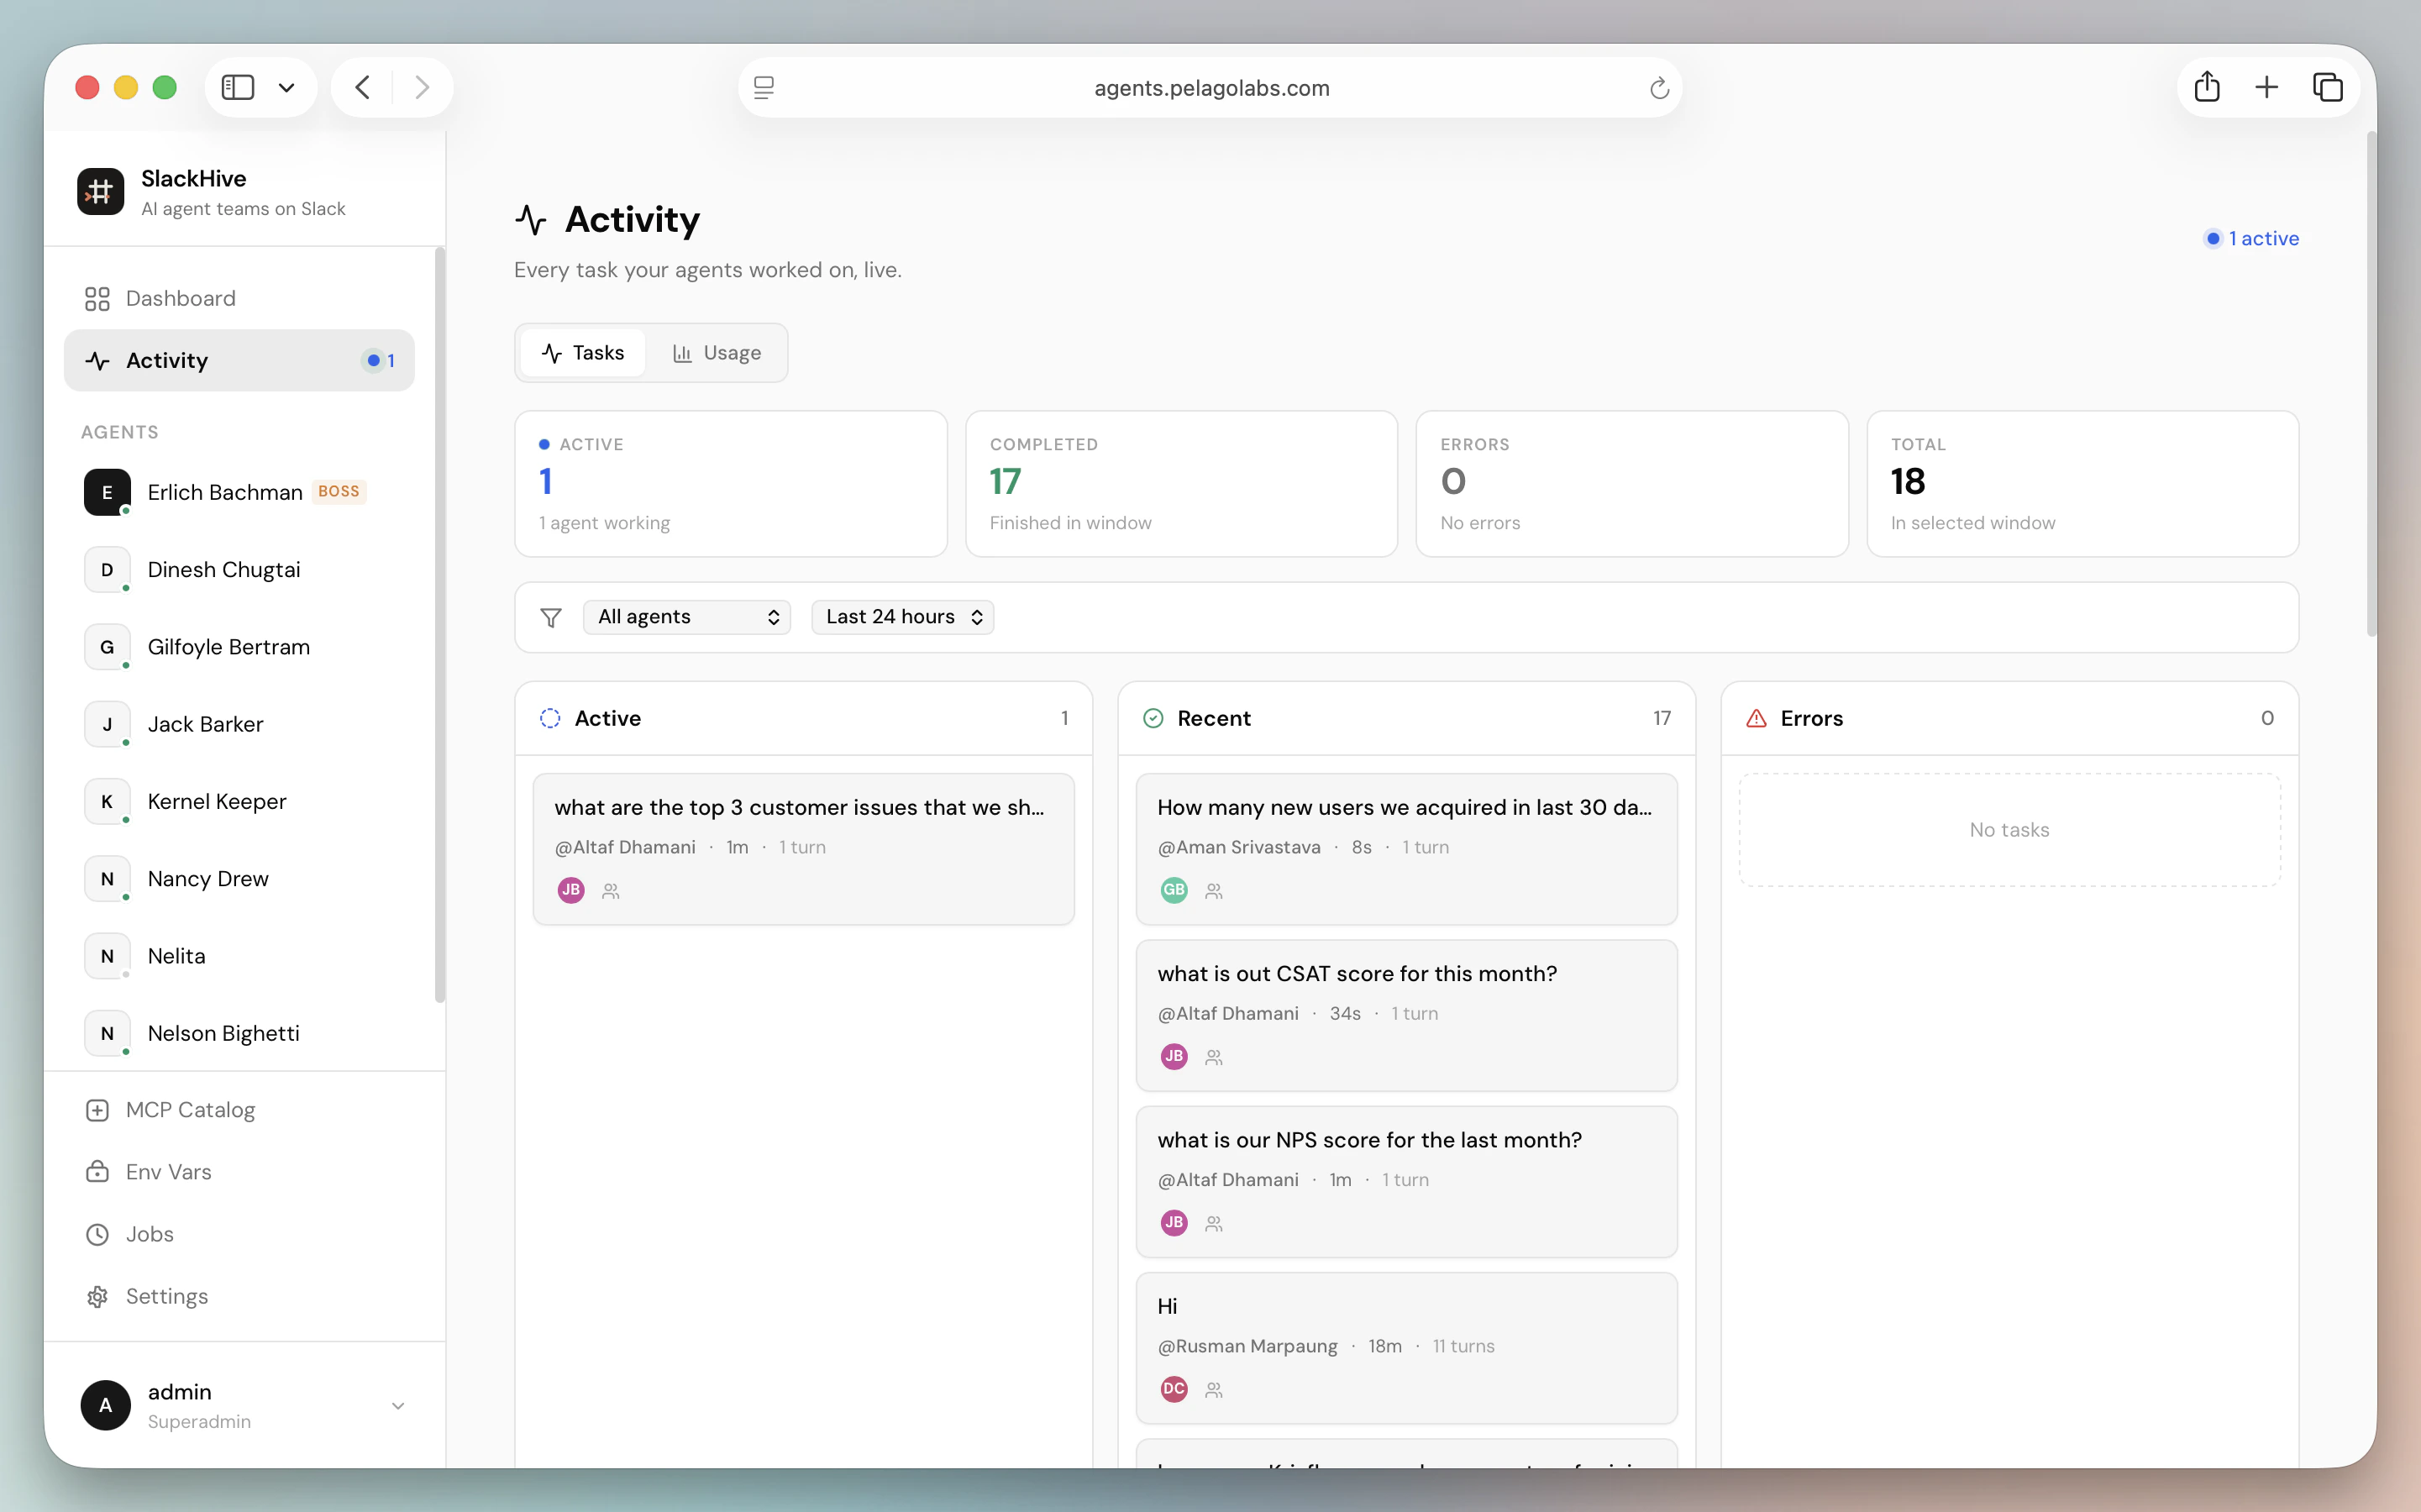Click JB avatar on the CSAT score task
Image resolution: width=2421 pixels, height=1512 pixels.
[1174, 1056]
